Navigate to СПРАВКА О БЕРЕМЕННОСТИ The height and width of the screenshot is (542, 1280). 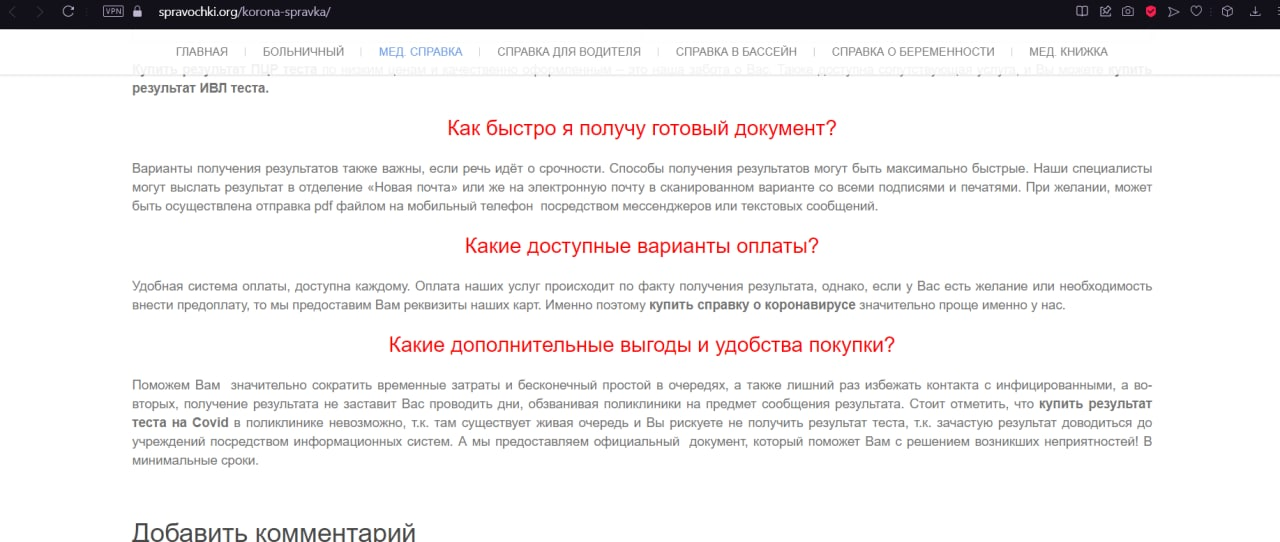click(x=913, y=52)
